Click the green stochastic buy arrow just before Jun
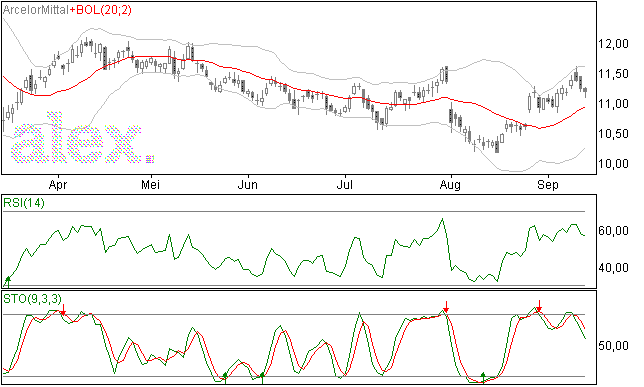 (x=225, y=377)
